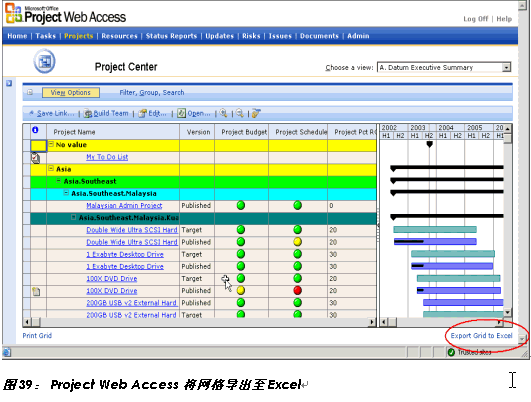The height and width of the screenshot is (402, 531).
Task: Click the blue side pane icon left of View Options bar
Action: coord(9,83)
